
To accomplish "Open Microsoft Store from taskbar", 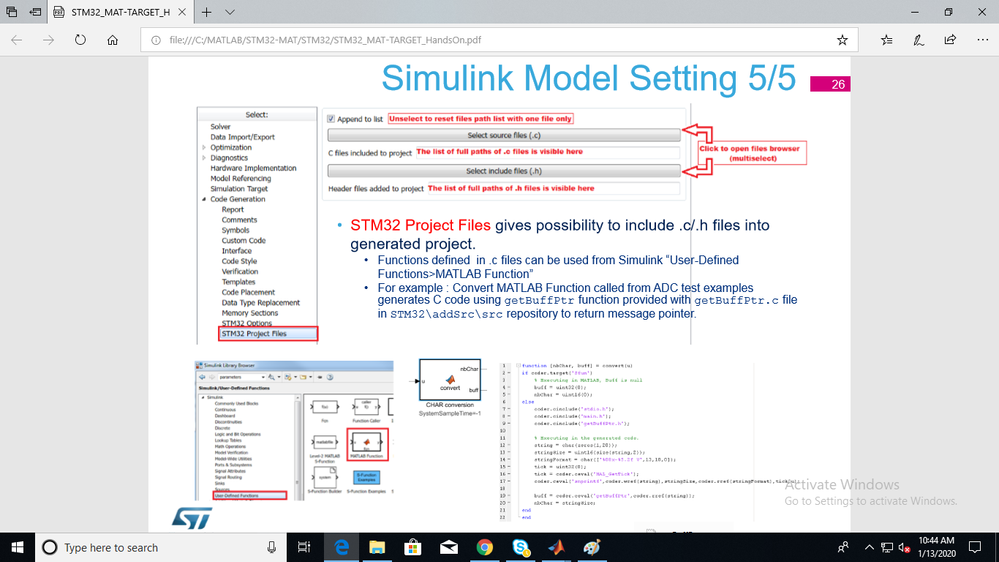I will point(413,547).
